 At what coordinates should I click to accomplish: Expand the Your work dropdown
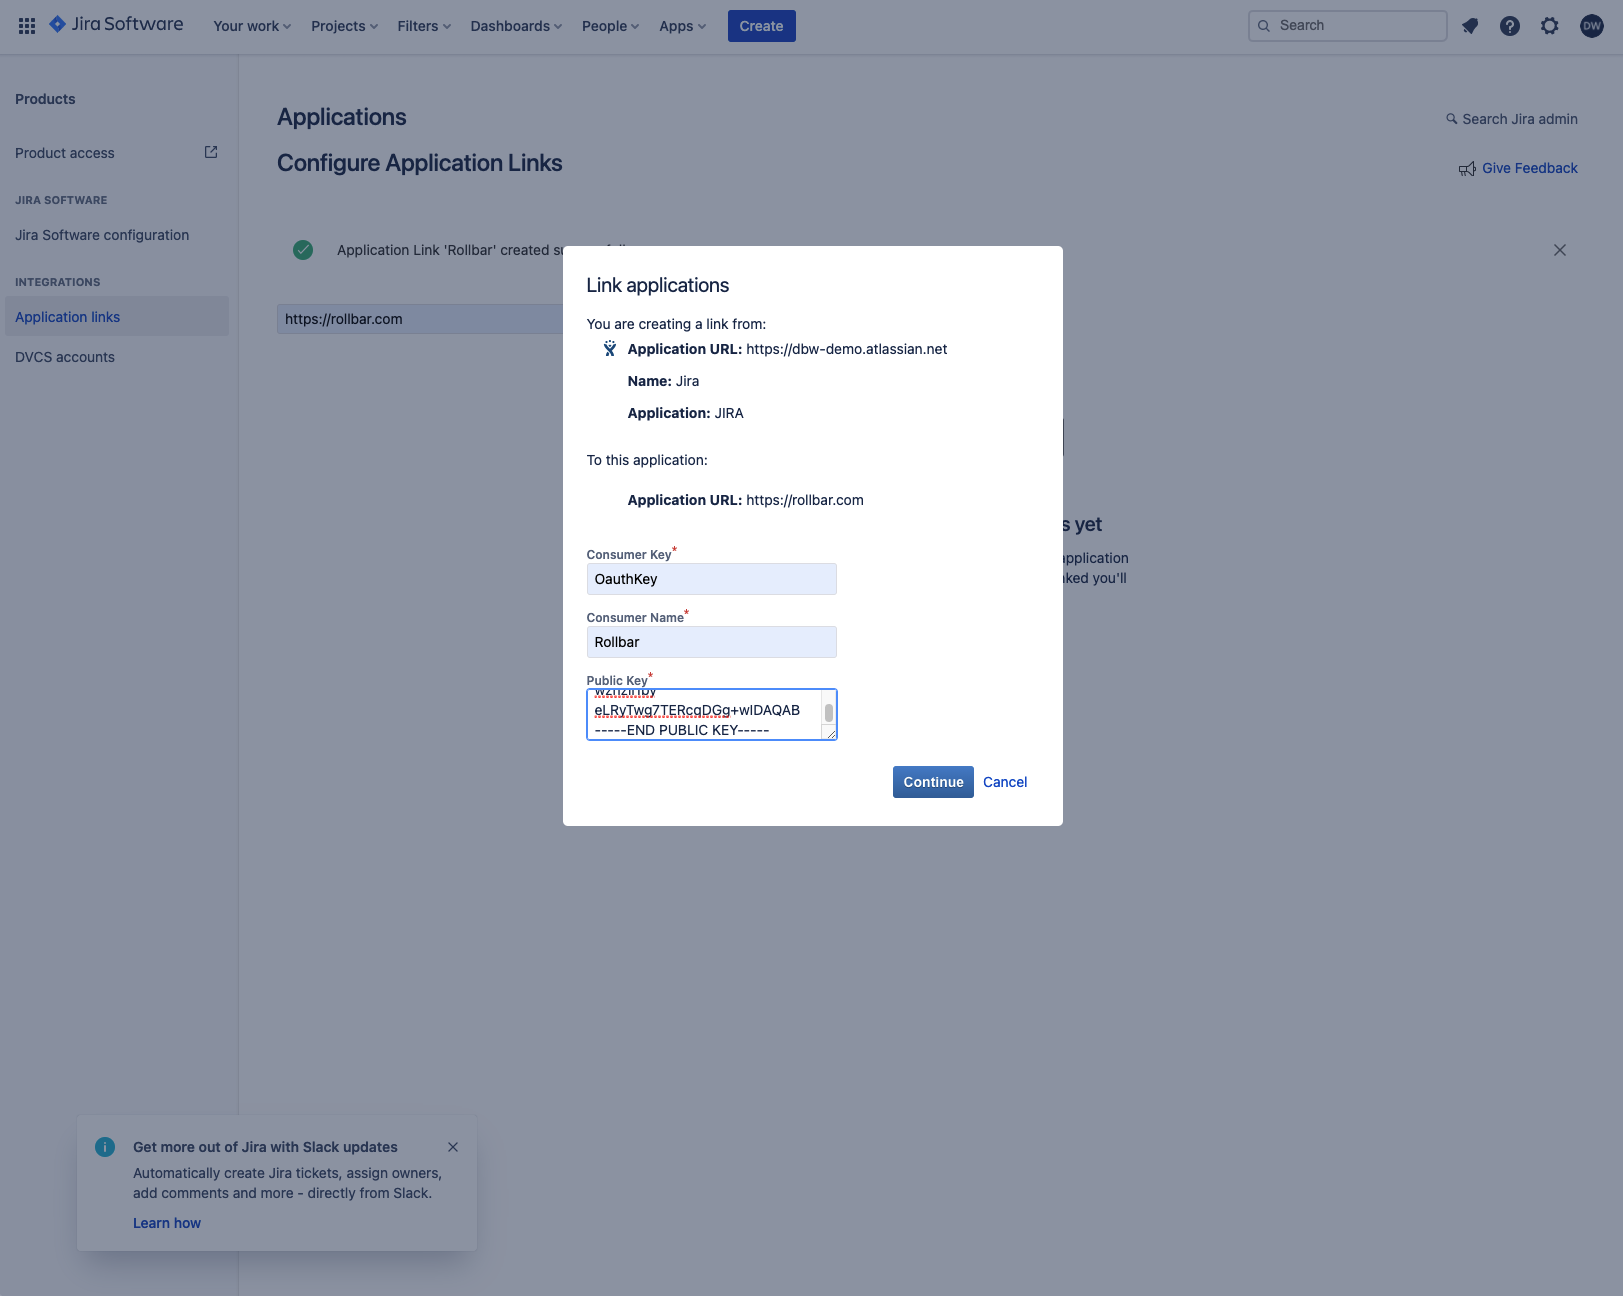pos(252,26)
